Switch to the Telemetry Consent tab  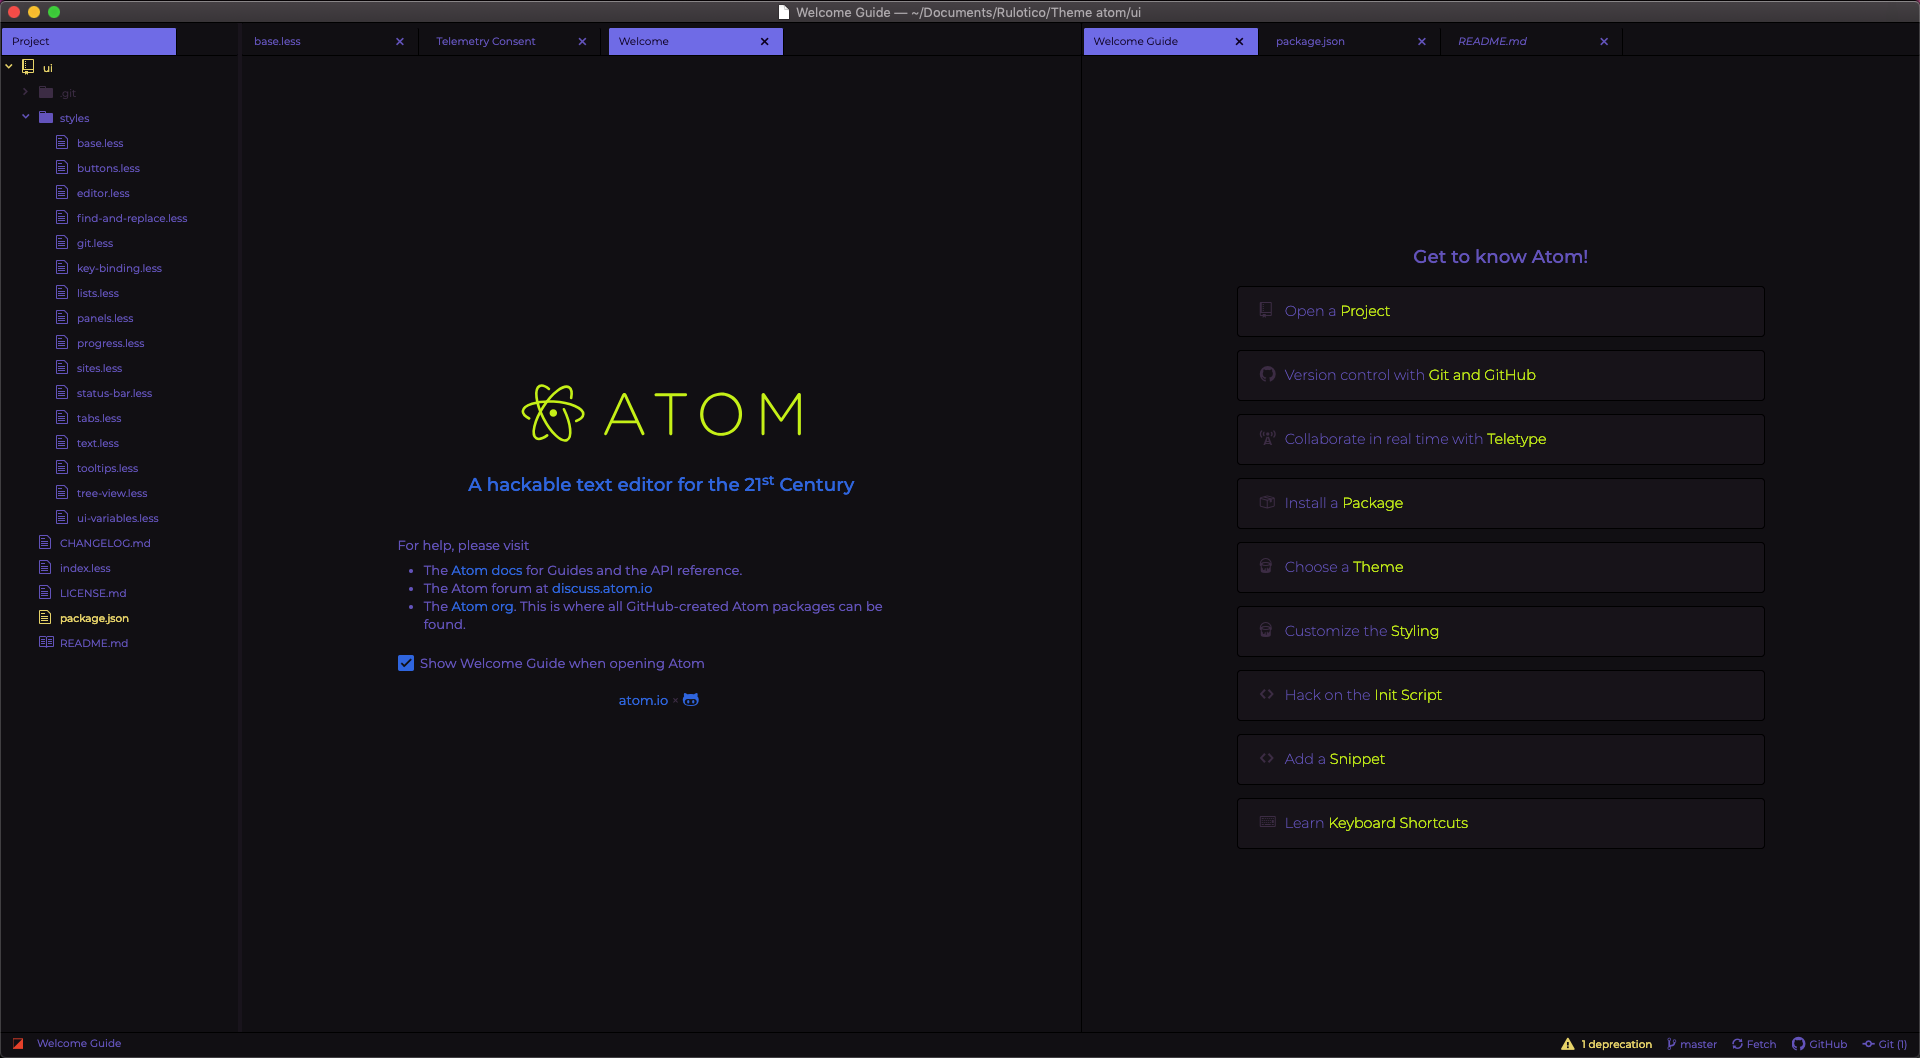click(x=485, y=41)
